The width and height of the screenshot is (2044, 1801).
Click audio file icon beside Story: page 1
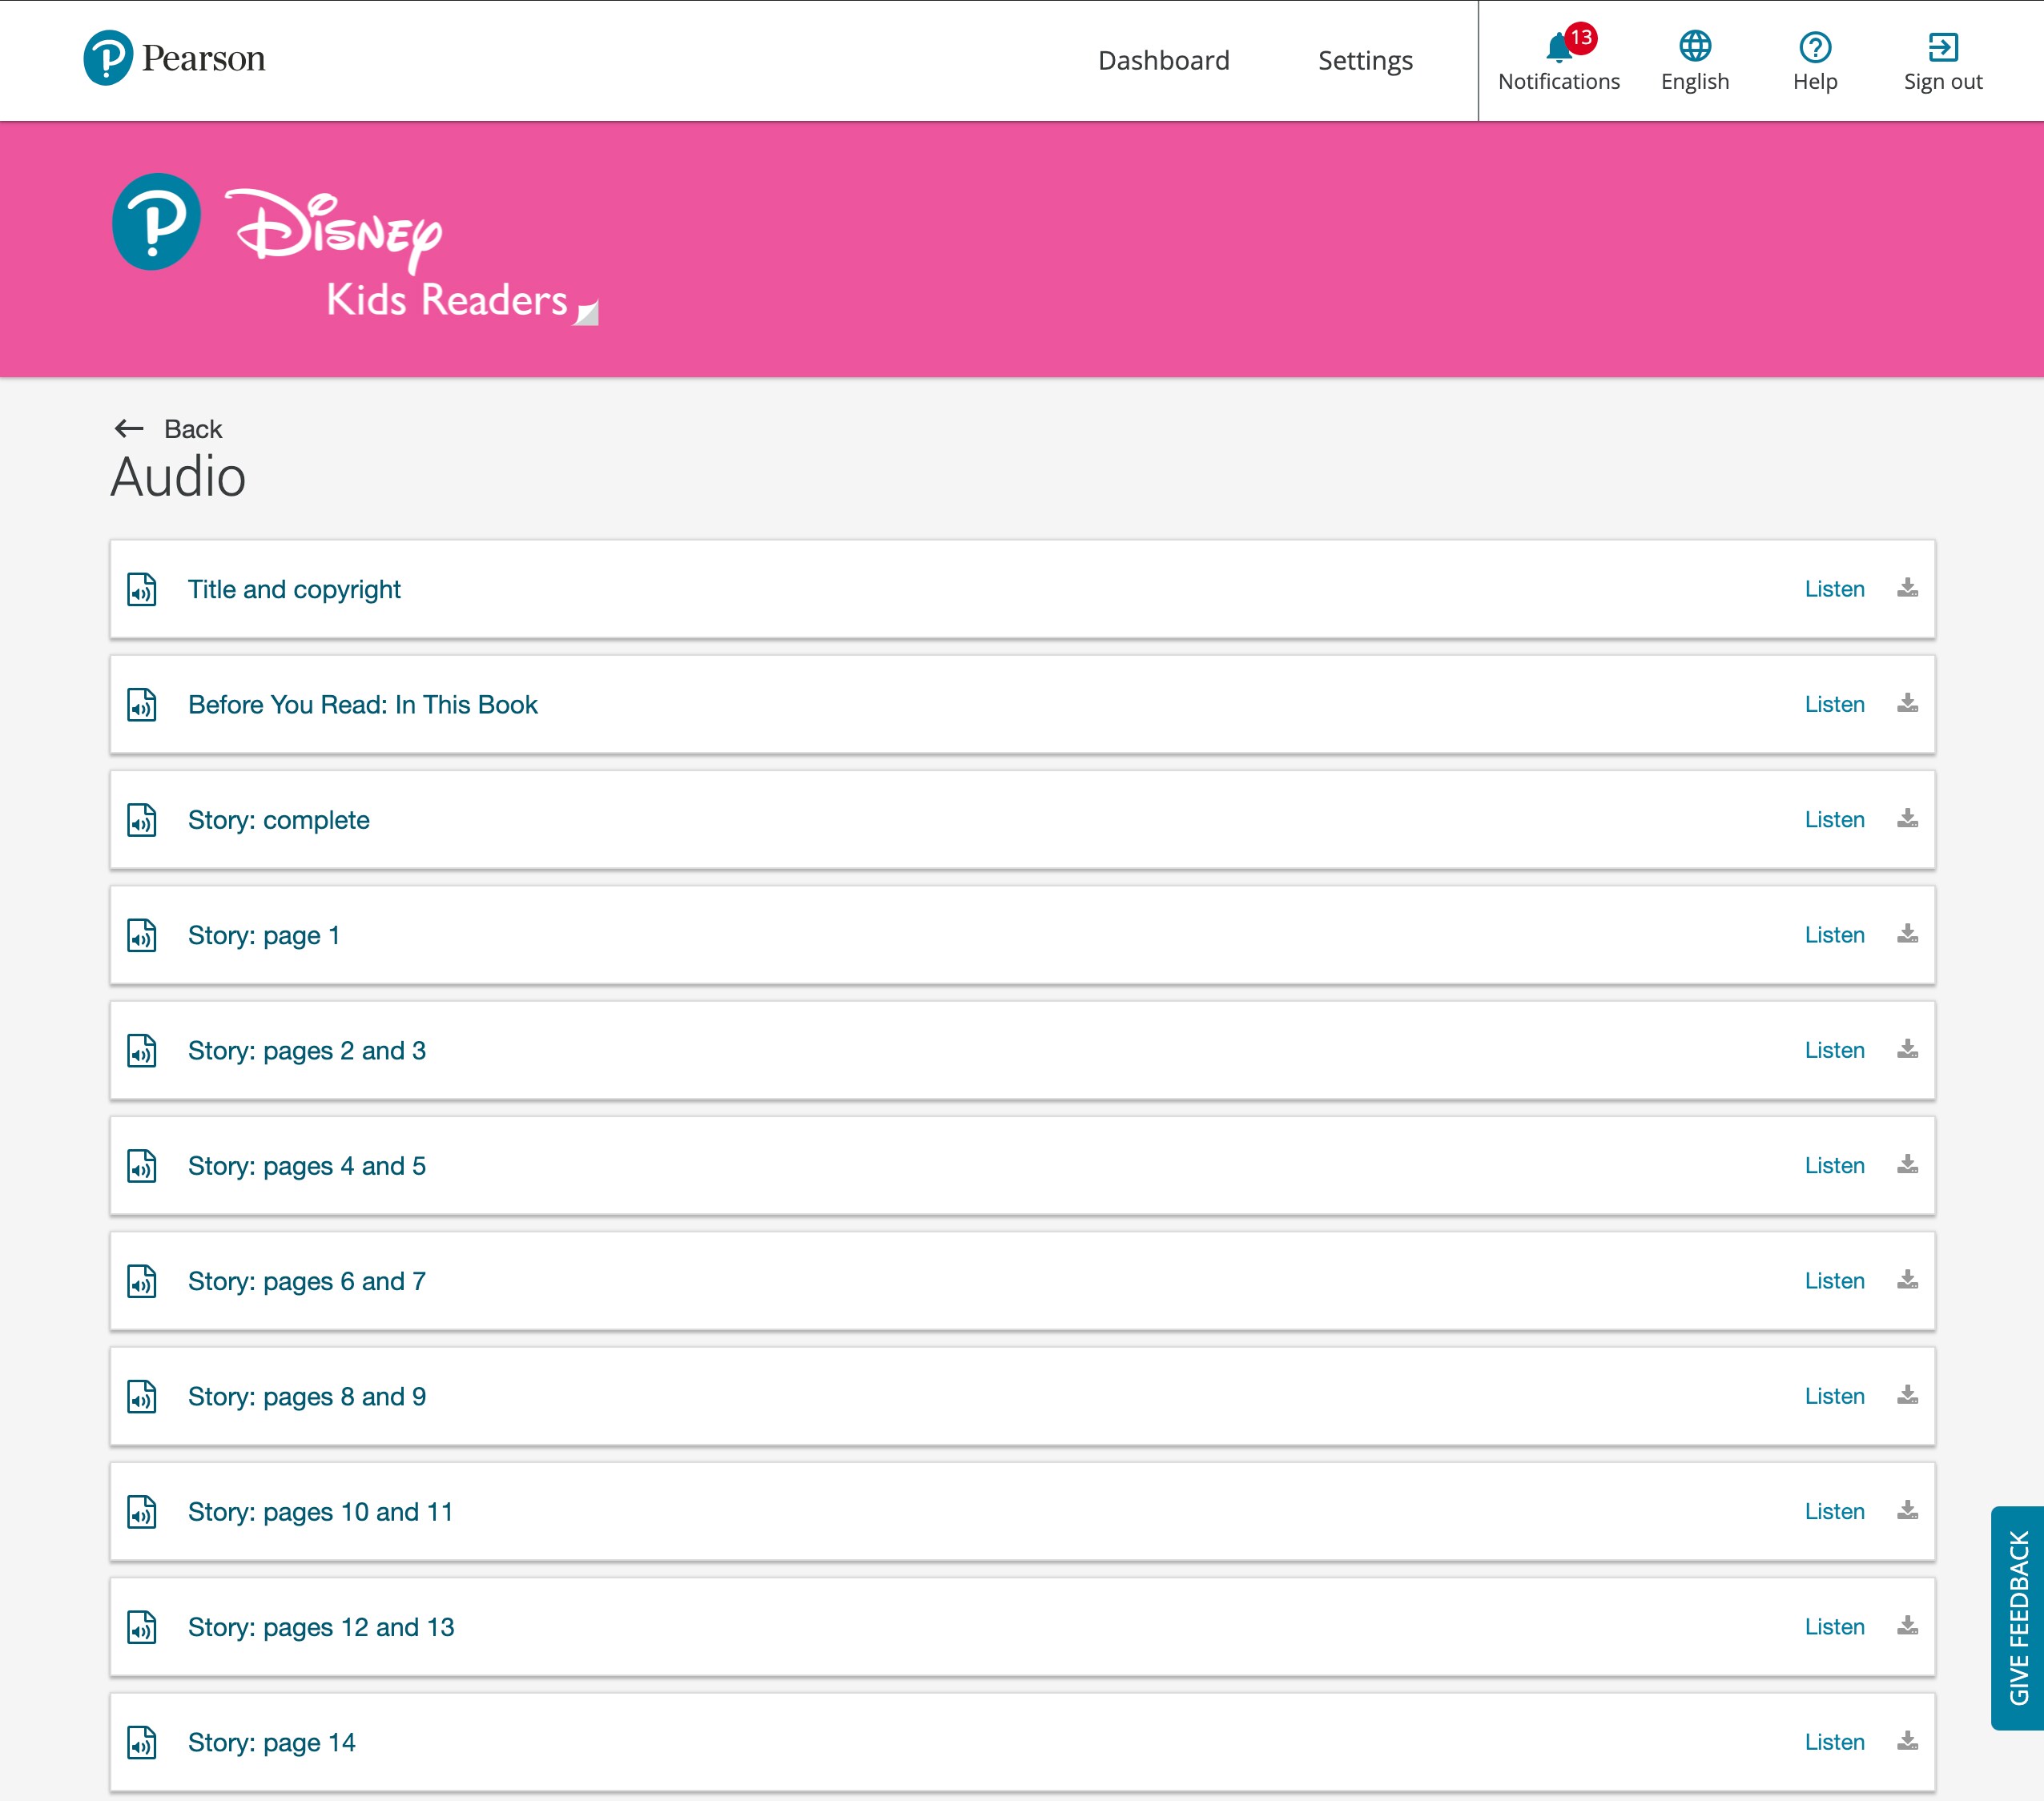142,935
